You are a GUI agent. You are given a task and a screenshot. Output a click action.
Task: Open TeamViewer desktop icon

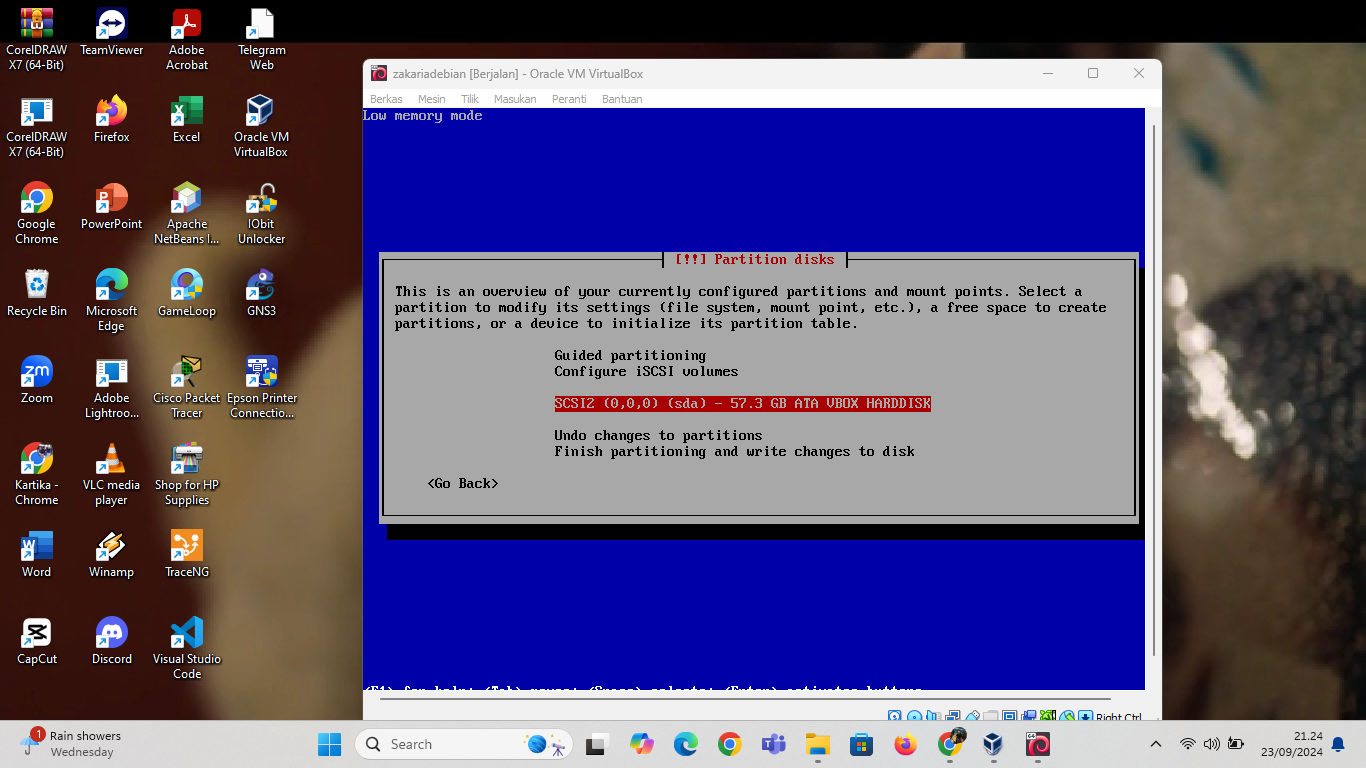click(x=111, y=33)
